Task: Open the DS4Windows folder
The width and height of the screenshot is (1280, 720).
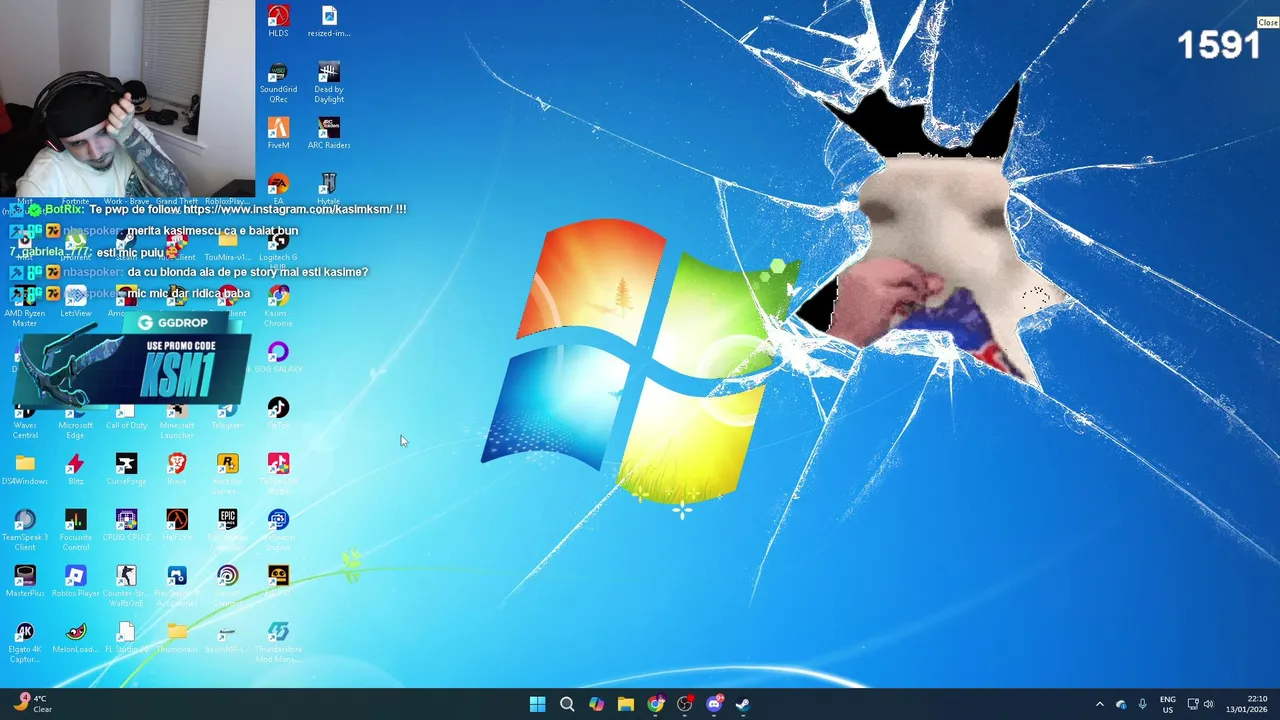Action: (25, 469)
